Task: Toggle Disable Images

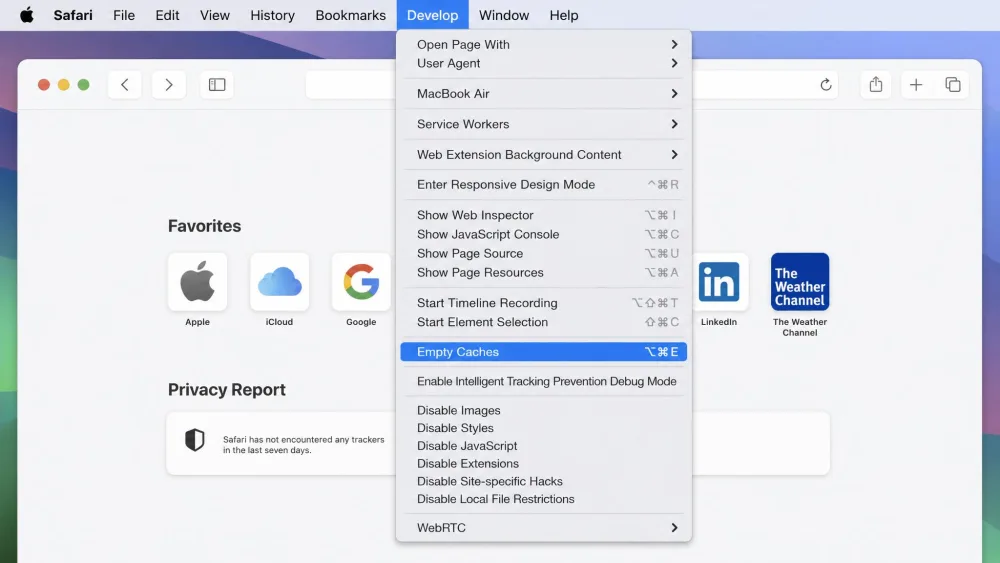Action: (x=543, y=411)
